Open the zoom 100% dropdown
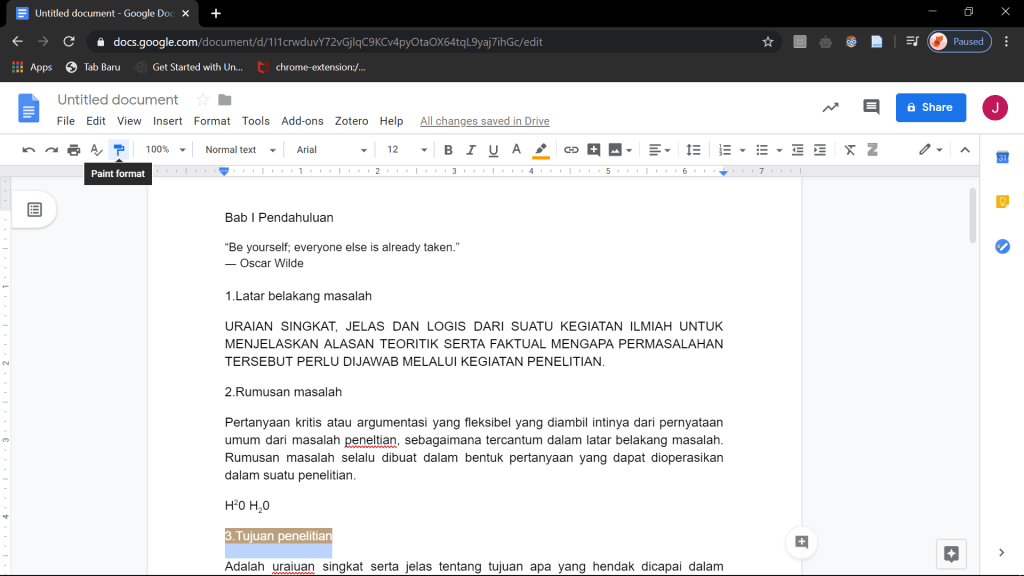The height and width of the screenshot is (576, 1024). point(165,150)
